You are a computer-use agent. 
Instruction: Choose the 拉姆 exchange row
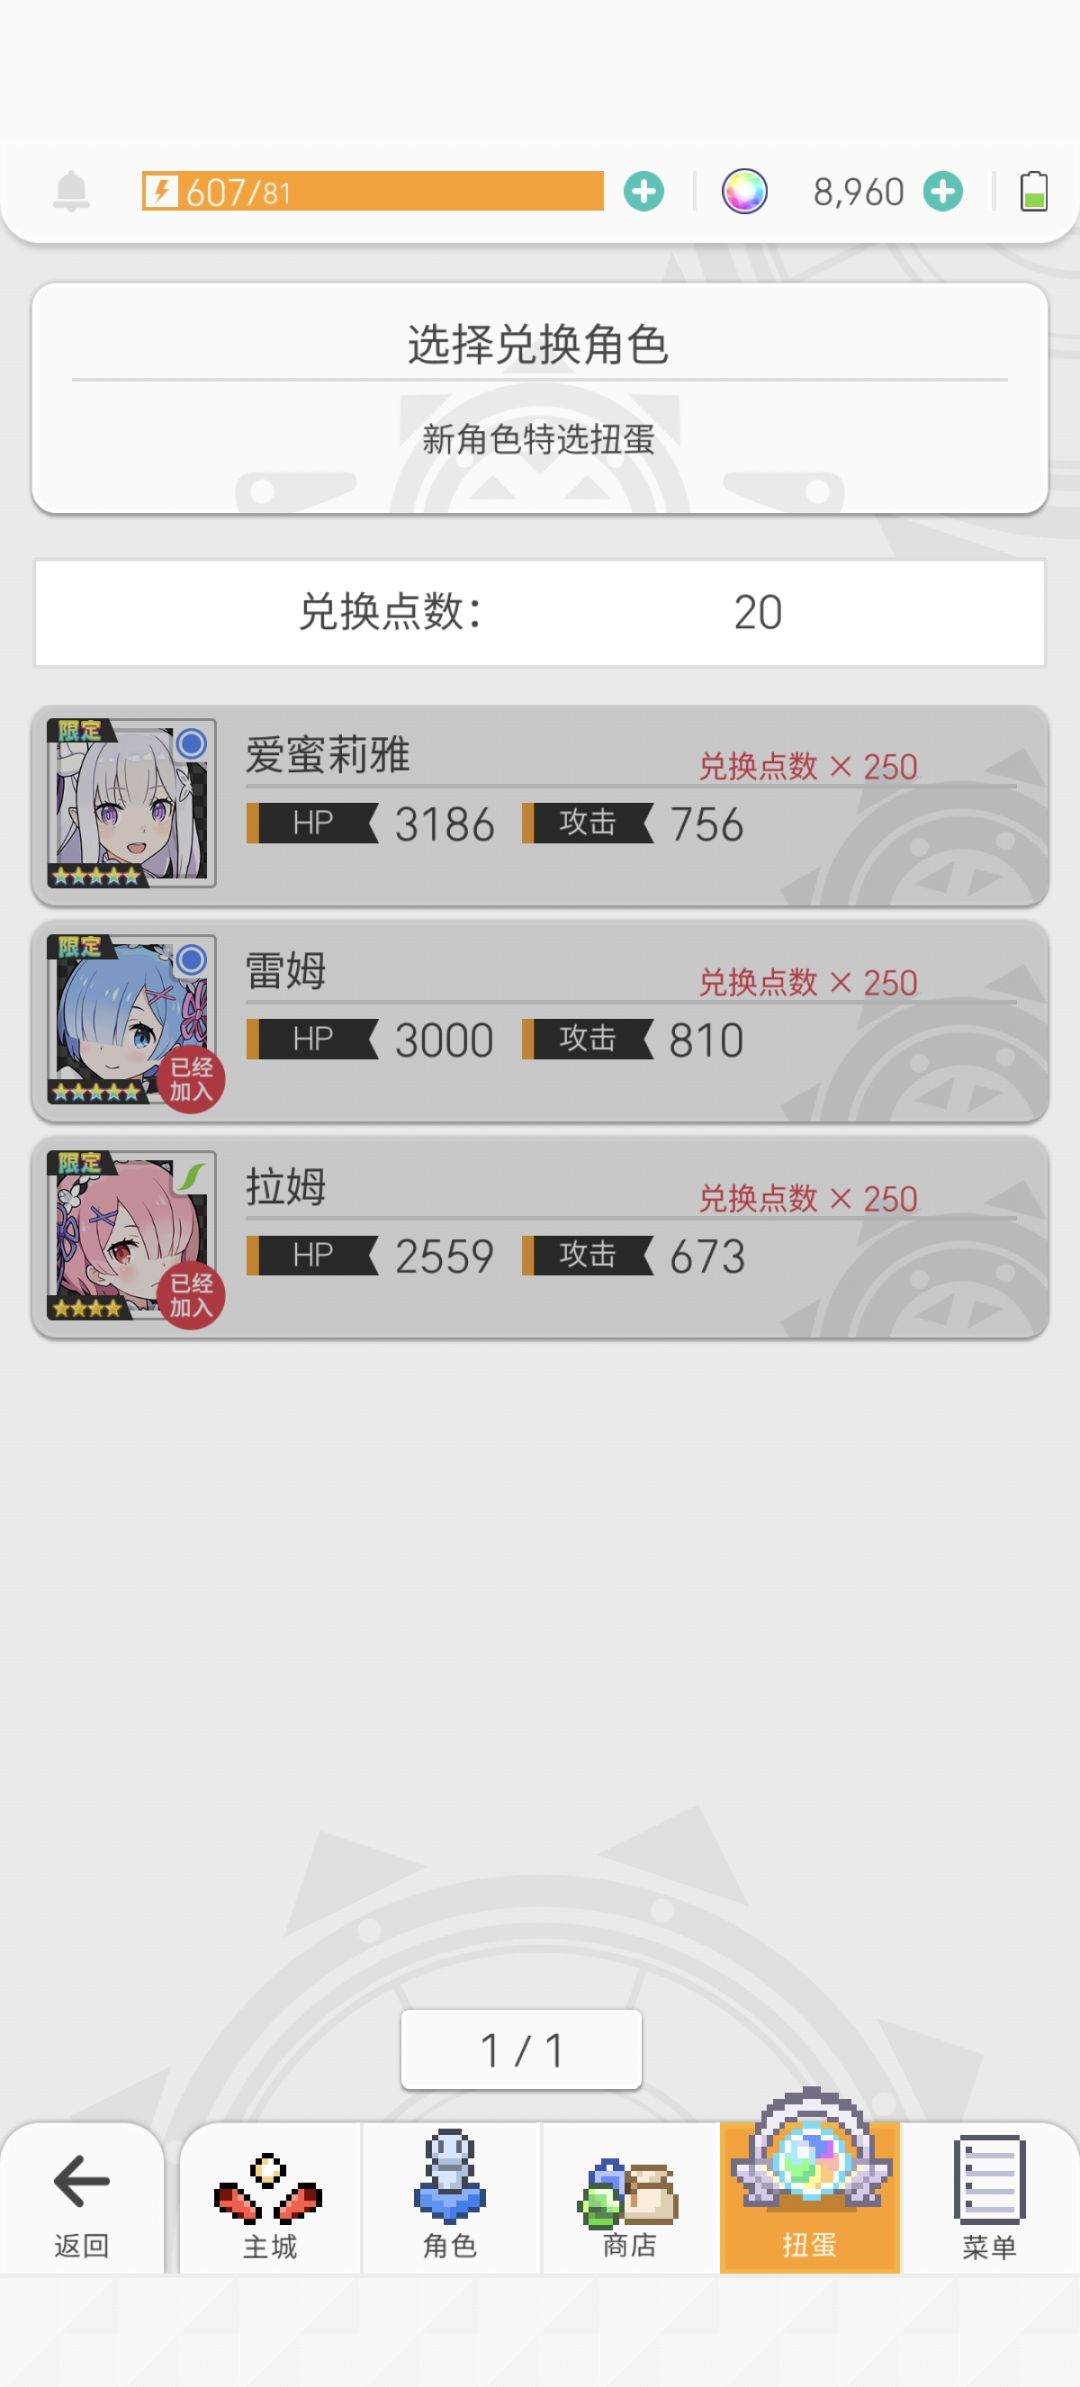tap(540, 1237)
